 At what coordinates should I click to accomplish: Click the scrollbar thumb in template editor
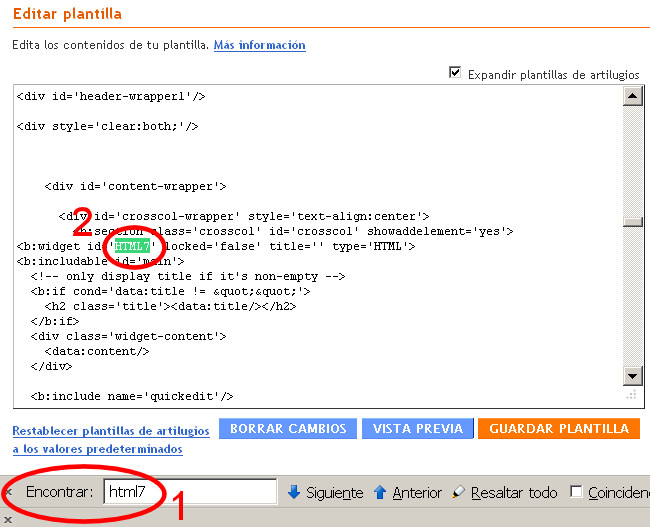pos(632,223)
